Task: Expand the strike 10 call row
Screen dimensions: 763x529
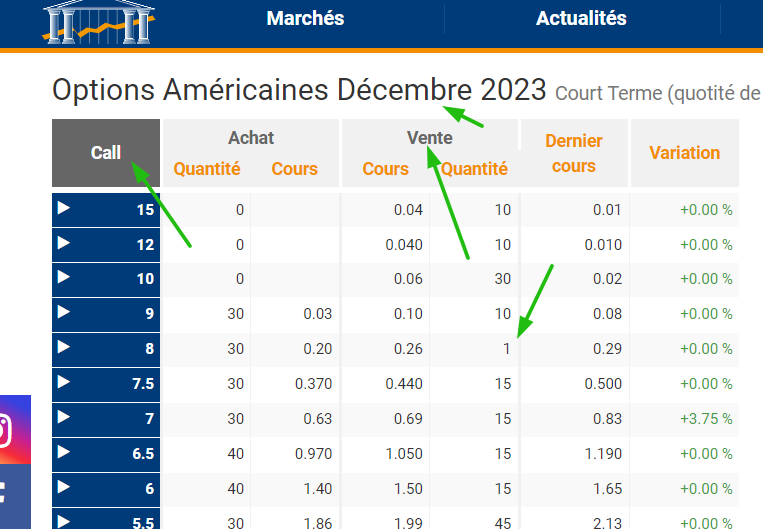Action: tap(64, 279)
